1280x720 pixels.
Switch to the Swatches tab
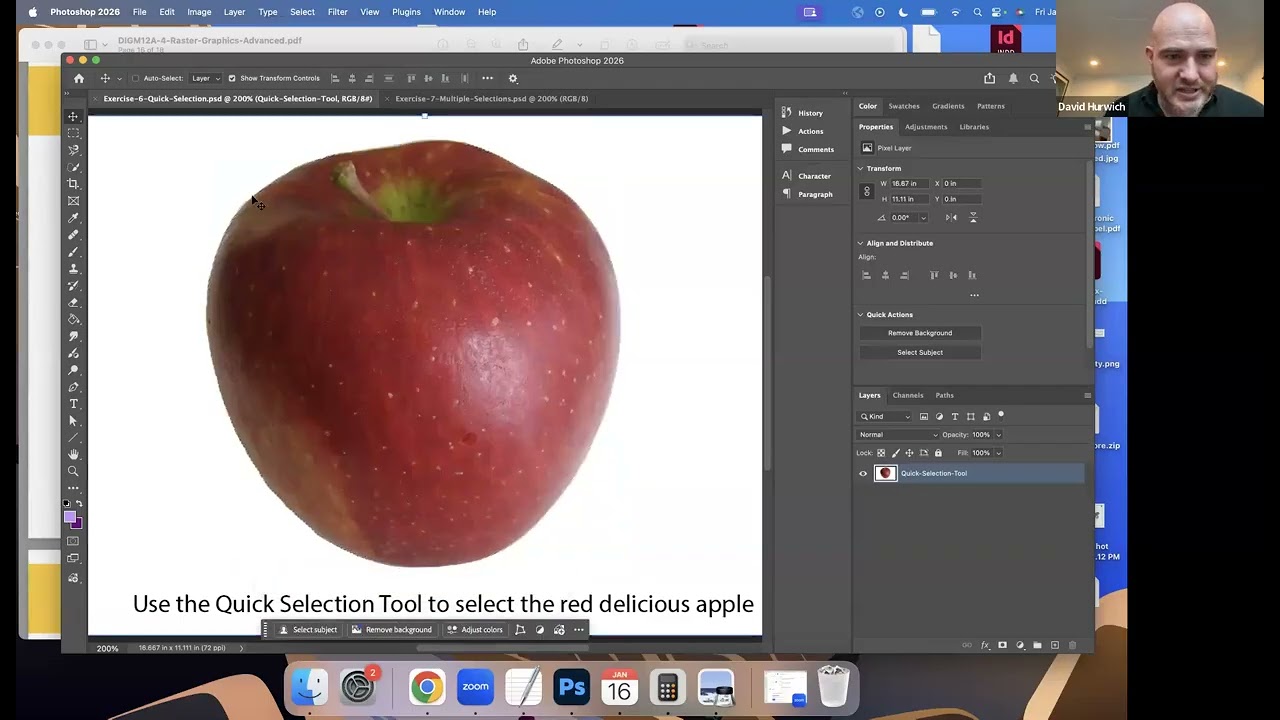click(904, 106)
